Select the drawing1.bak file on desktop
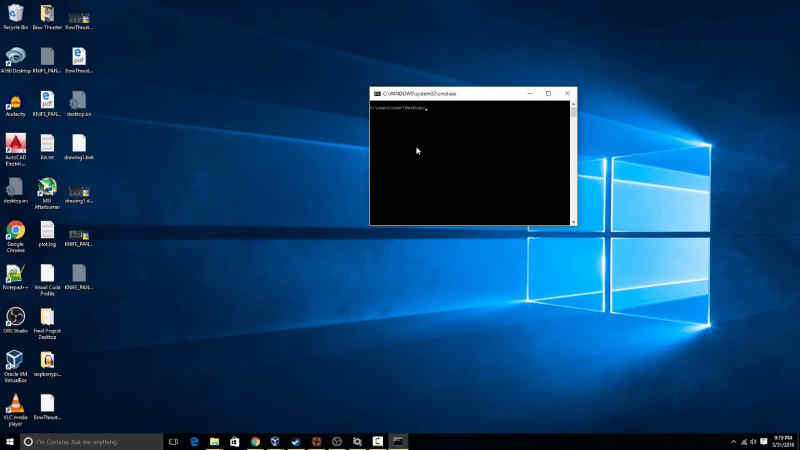The image size is (800, 450). [79, 147]
